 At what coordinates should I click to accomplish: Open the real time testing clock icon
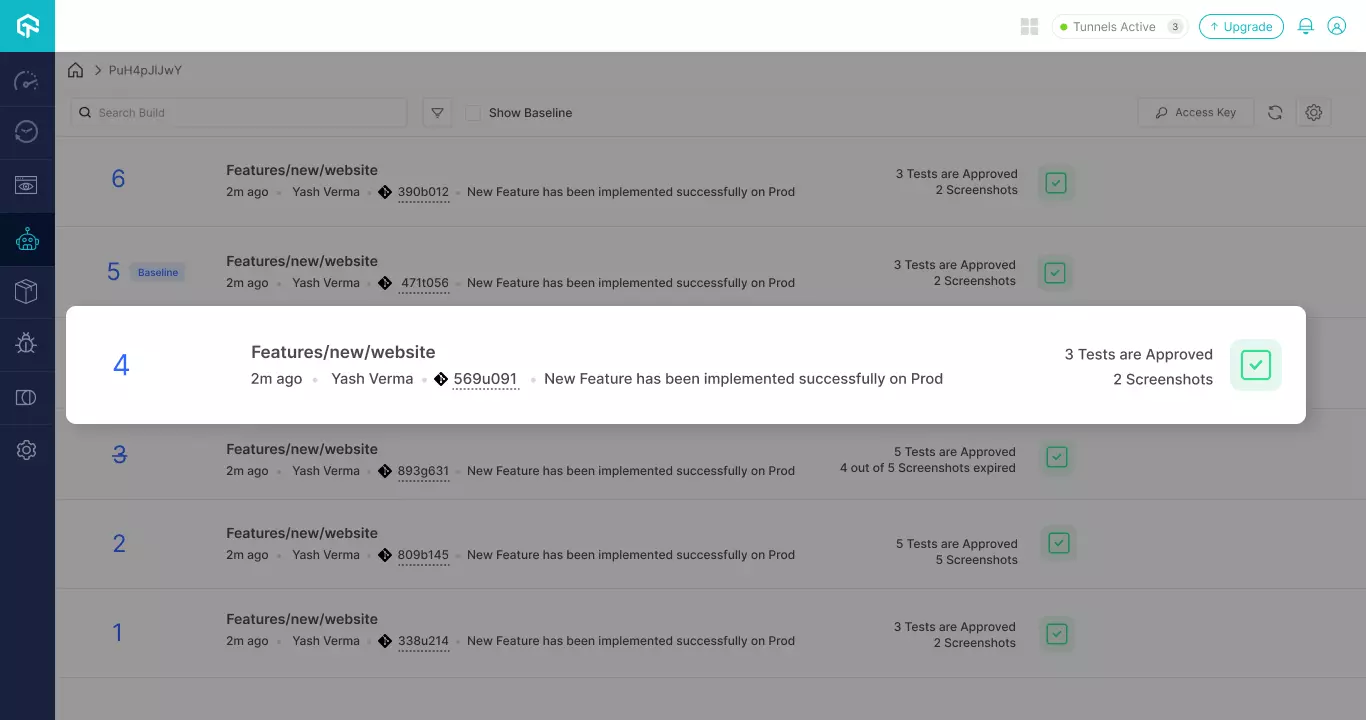(x=27, y=132)
